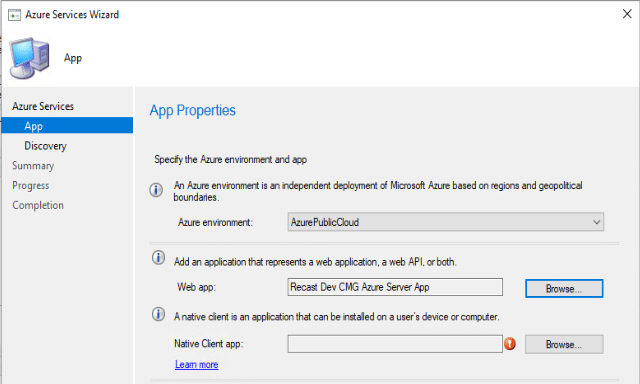
Task: Click the Web app text field
Action: [x=395, y=287]
